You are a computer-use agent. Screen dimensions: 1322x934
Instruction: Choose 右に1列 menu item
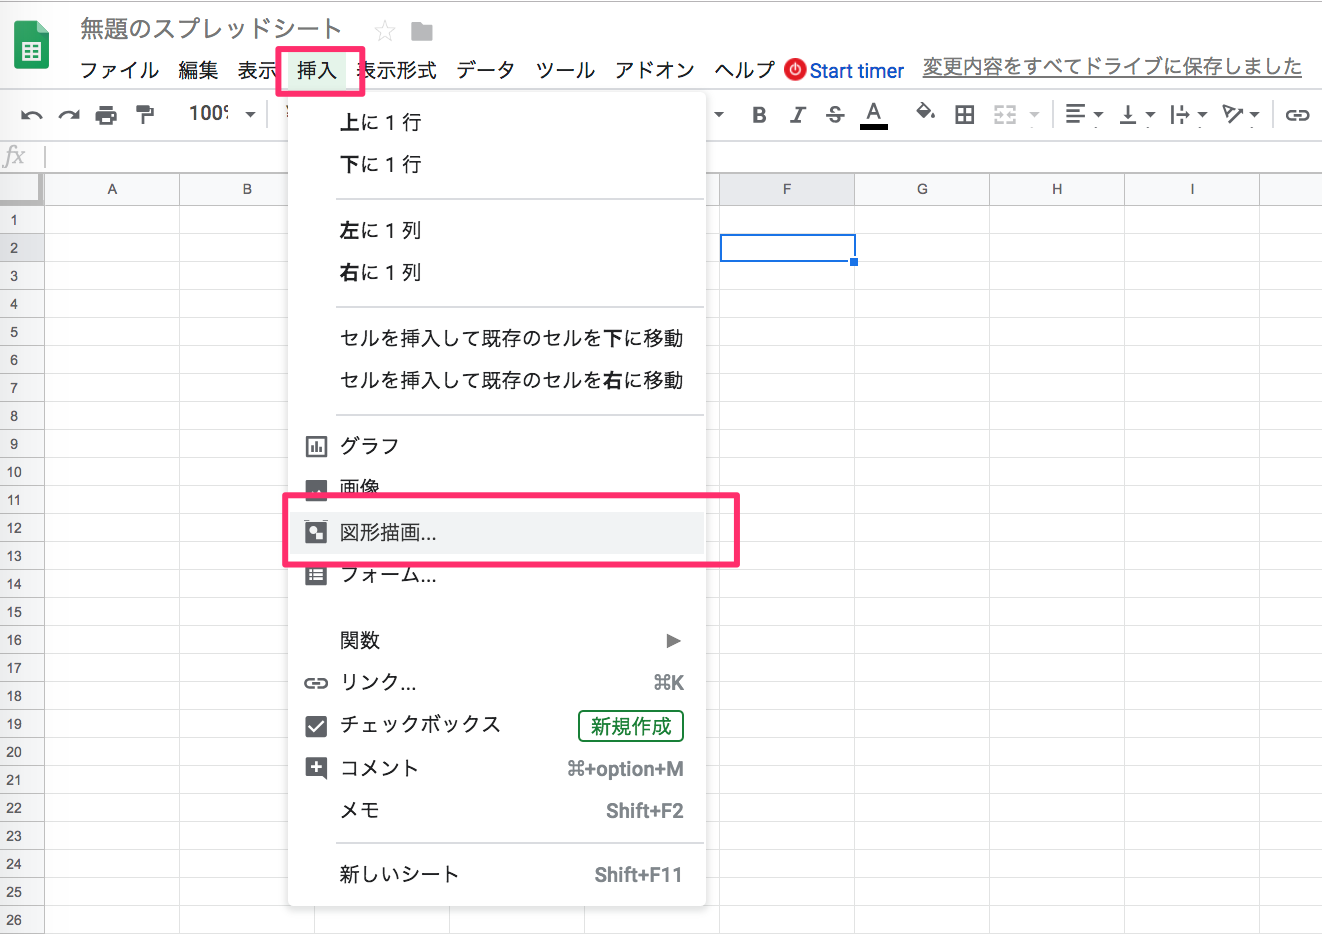click(496, 272)
